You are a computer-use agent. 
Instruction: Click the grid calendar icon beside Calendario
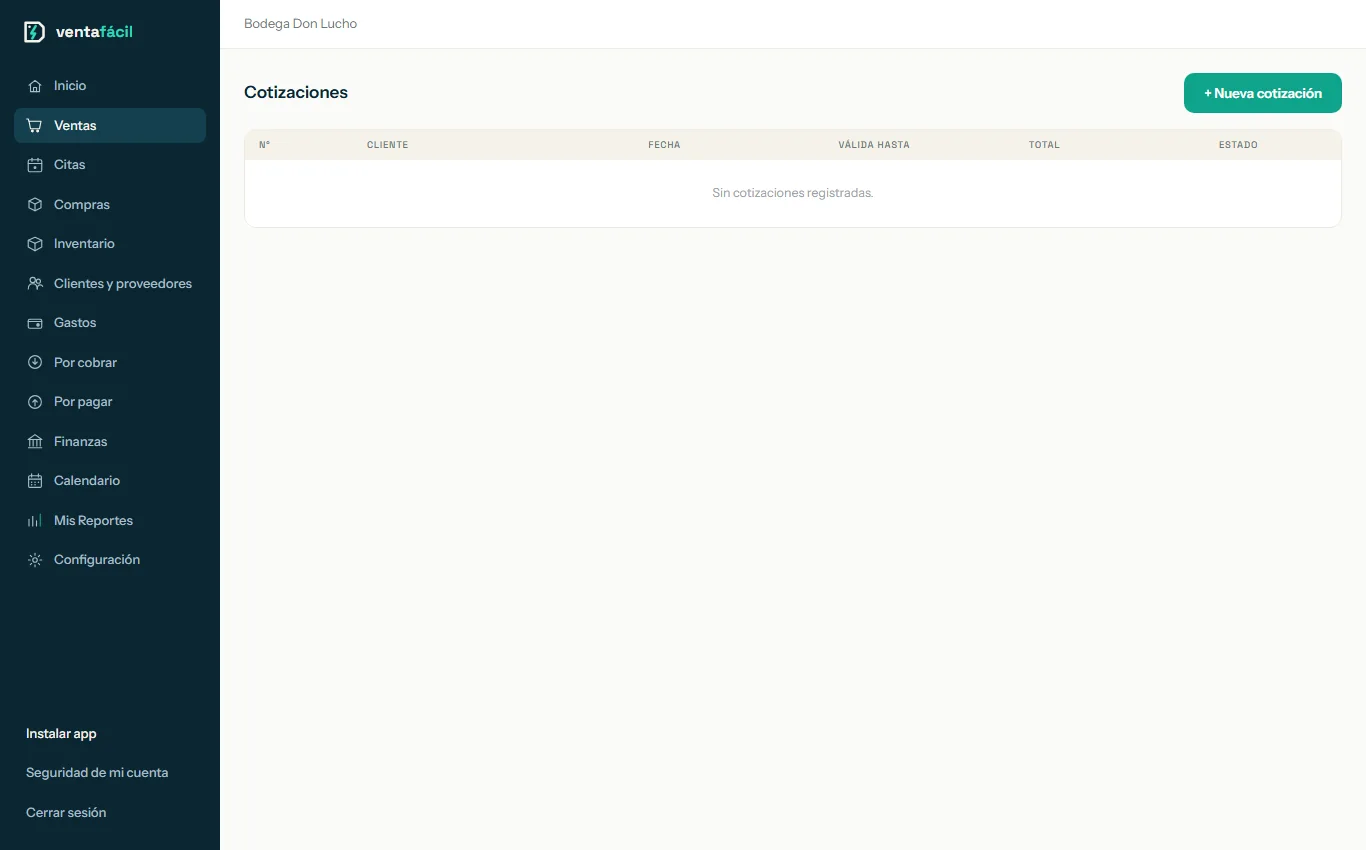(x=35, y=481)
